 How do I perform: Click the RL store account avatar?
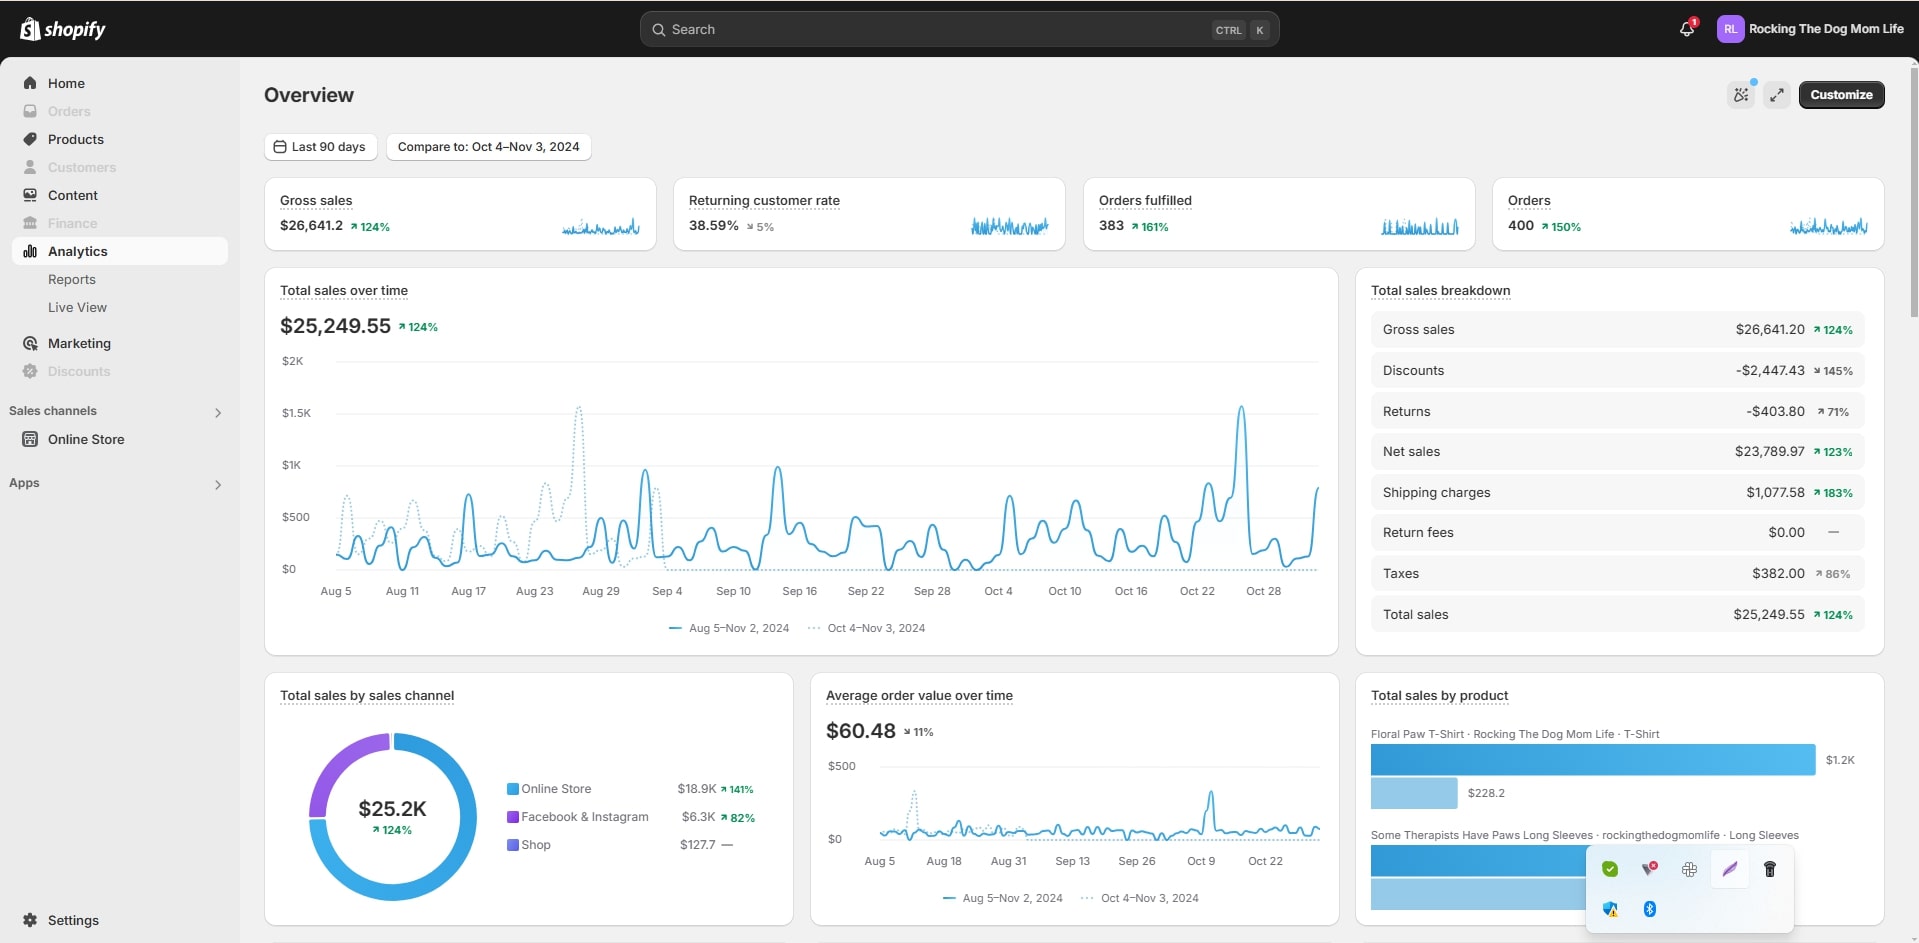coord(1730,29)
